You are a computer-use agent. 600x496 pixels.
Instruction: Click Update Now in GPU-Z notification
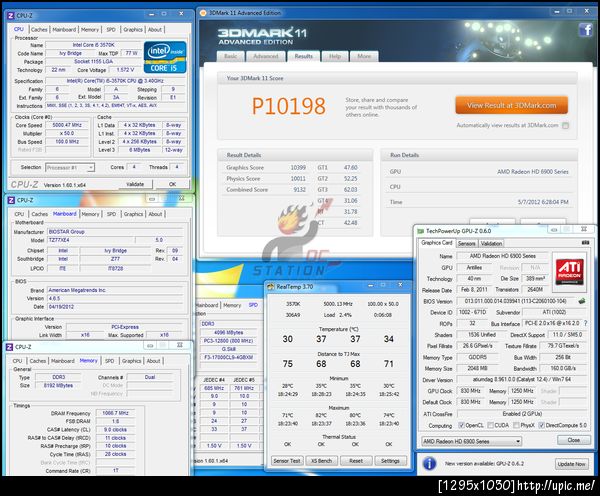(571, 464)
